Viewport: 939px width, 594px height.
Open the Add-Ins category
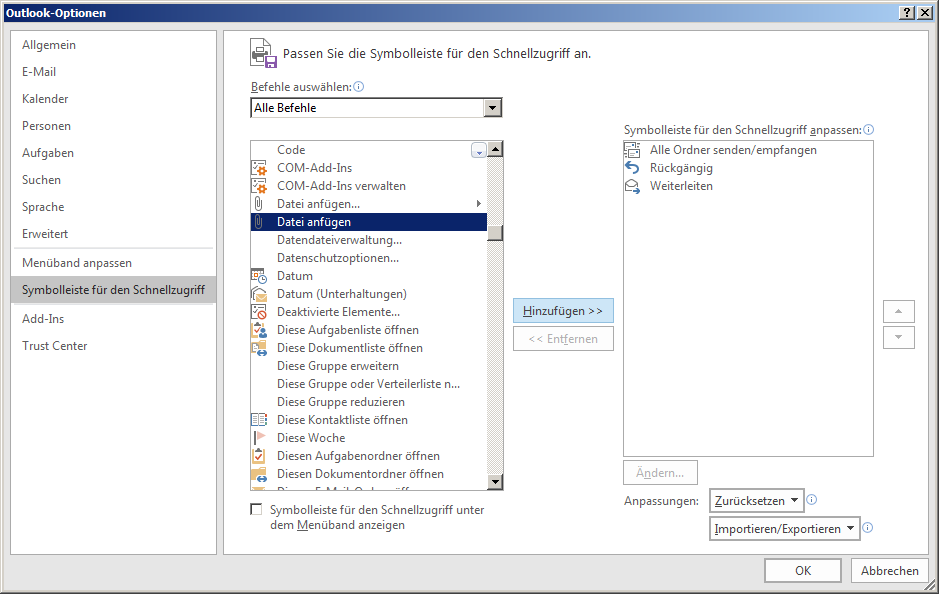click(113, 319)
